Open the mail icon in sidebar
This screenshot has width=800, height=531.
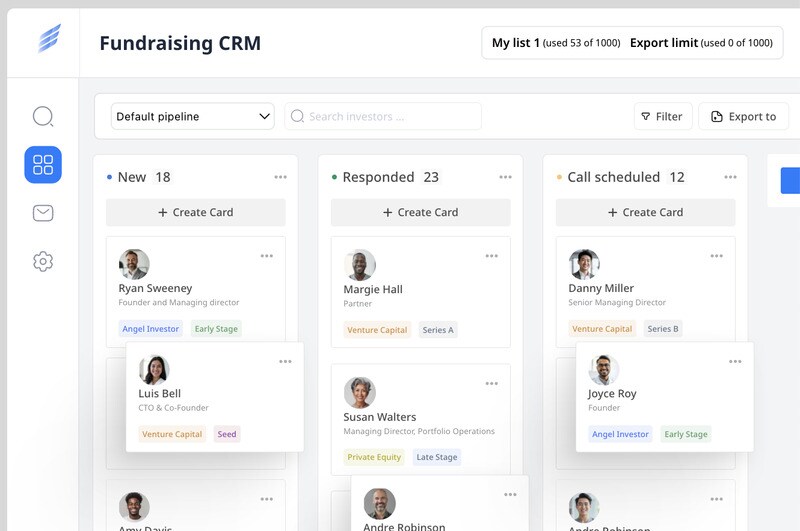(43, 213)
